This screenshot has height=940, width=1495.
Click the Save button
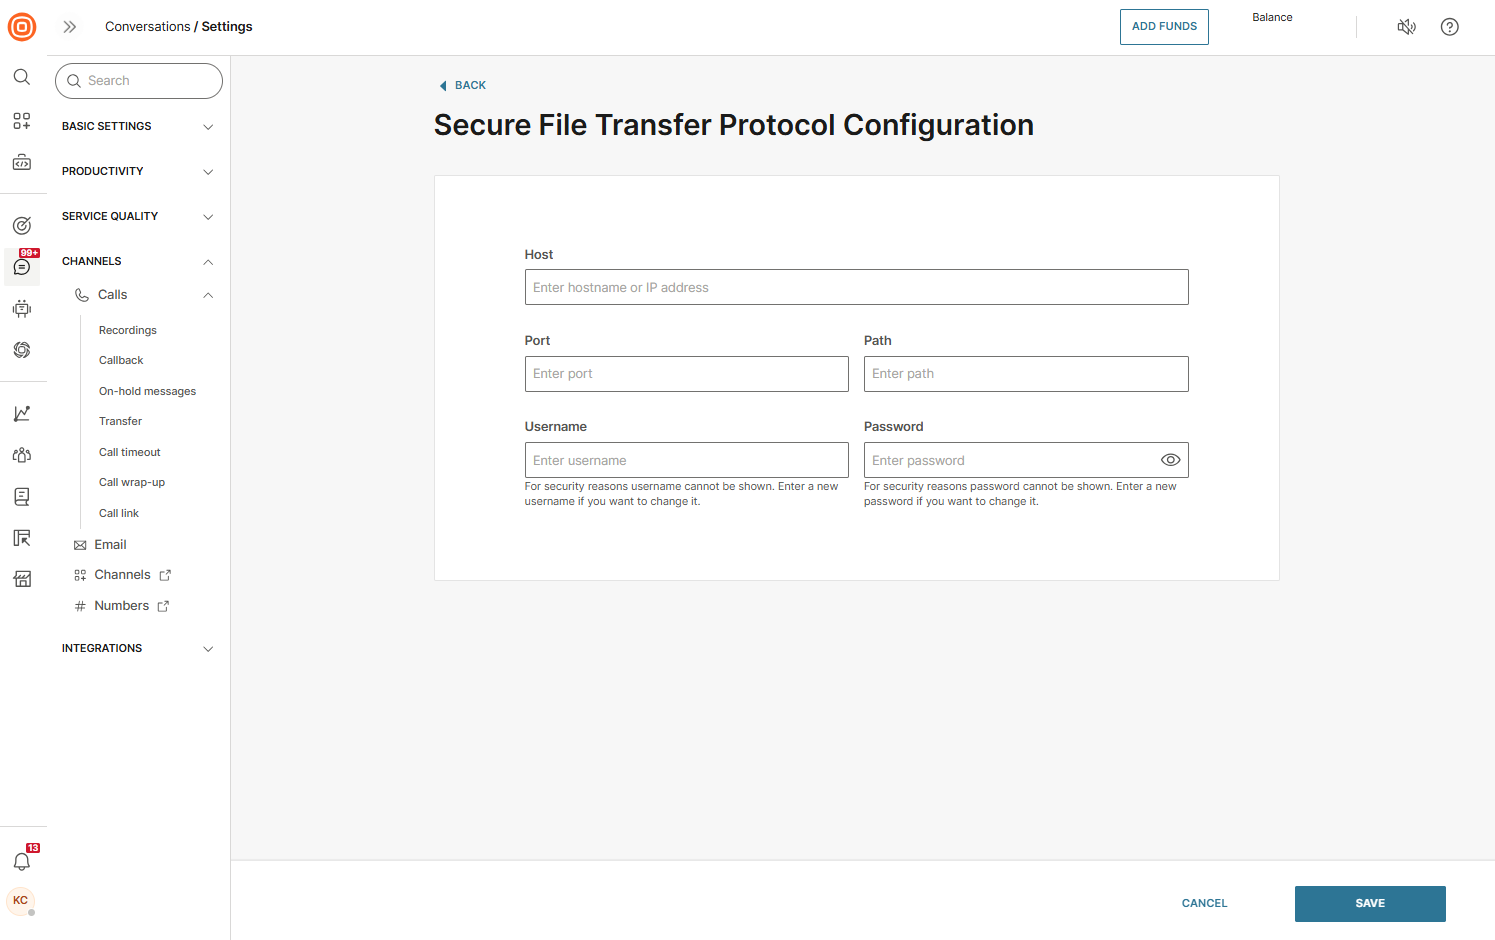tap(1369, 903)
